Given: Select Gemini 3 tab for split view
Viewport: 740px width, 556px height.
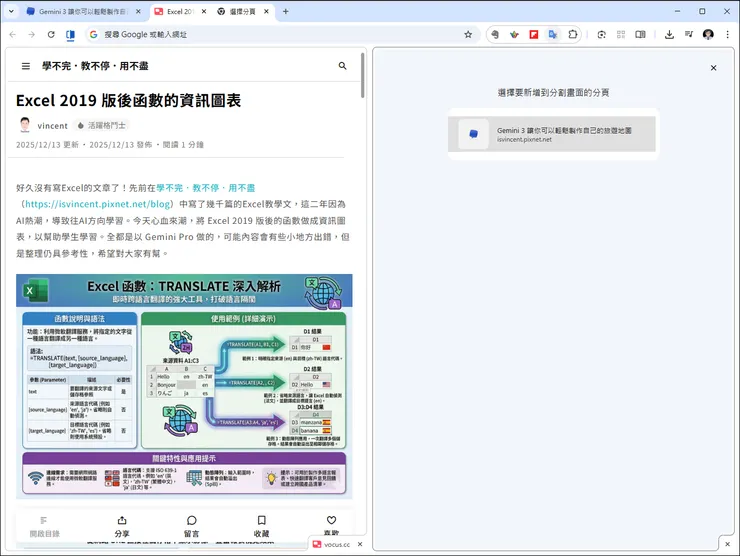Looking at the screenshot, I should click(x=552, y=134).
